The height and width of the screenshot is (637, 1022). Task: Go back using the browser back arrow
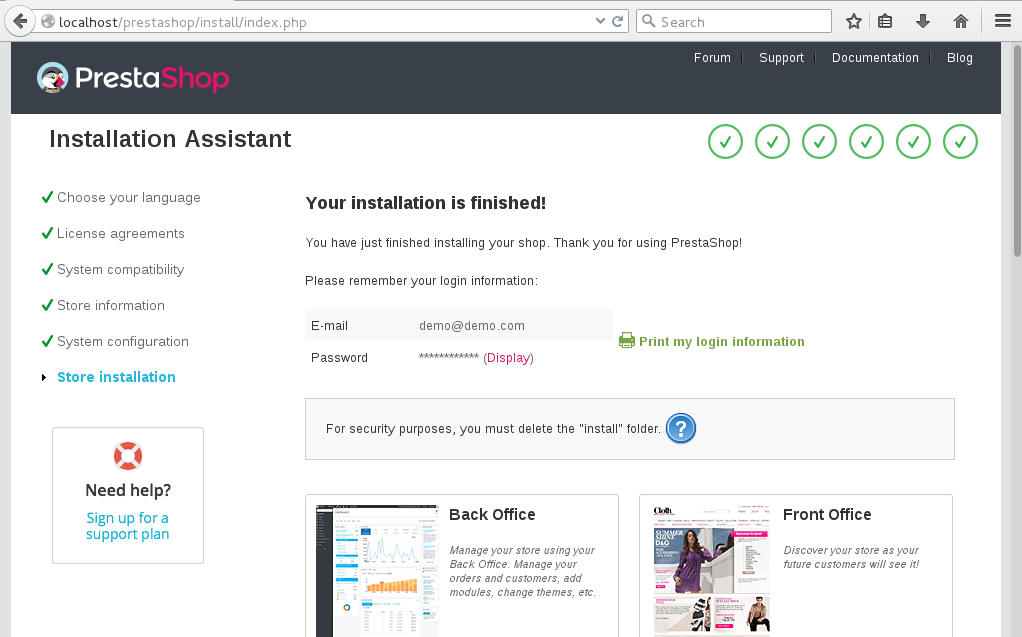[x=20, y=22]
